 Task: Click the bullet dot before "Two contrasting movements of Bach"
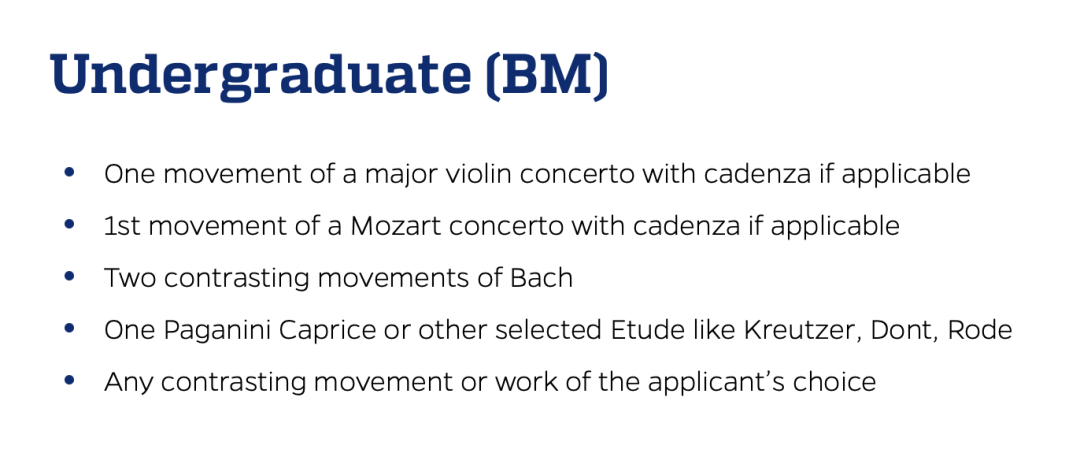(68, 277)
